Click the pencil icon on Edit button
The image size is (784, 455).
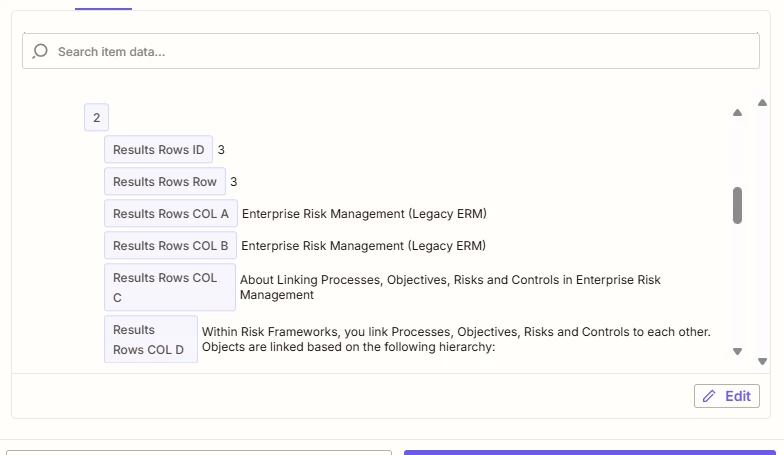pyautogui.click(x=708, y=396)
